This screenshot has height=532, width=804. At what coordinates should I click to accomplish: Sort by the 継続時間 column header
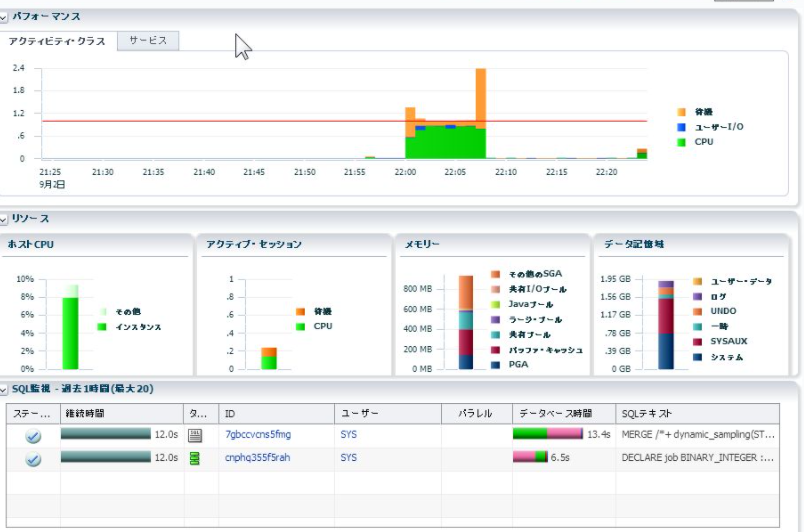(85, 413)
